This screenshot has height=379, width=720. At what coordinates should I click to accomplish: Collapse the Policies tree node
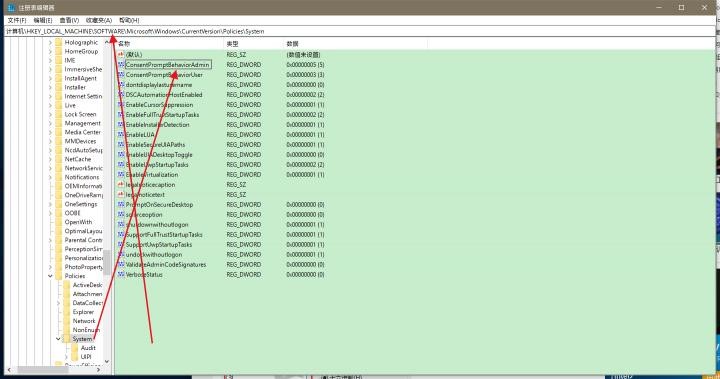(50, 276)
